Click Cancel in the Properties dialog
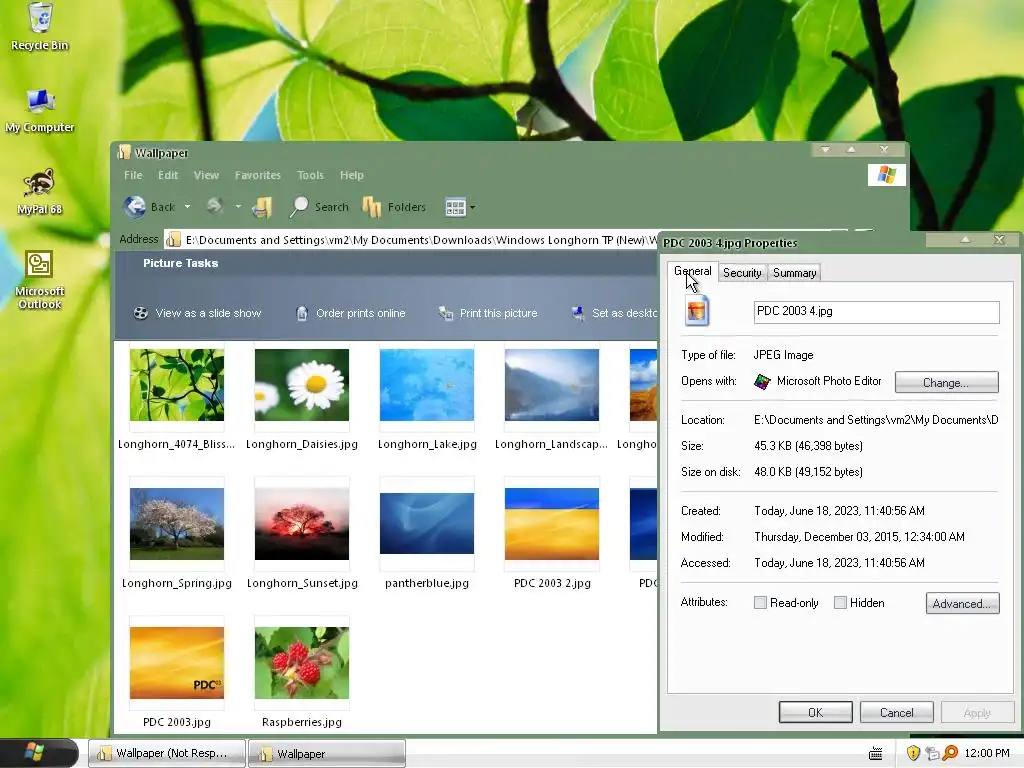Viewport: 1024px width, 768px height. [x=896, y=712]
